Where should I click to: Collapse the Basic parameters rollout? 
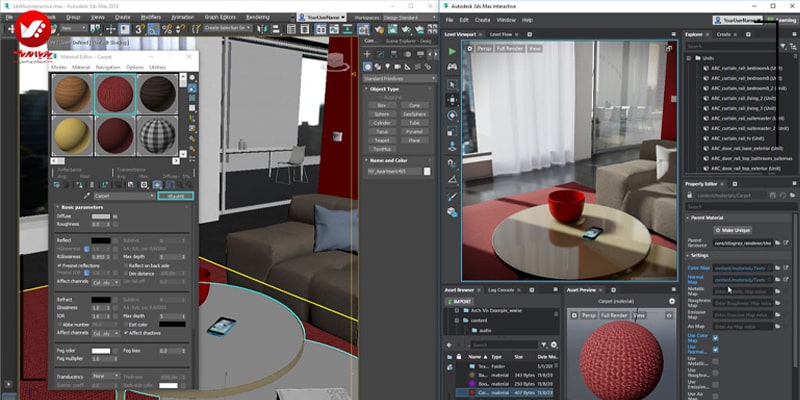(82, 207)
